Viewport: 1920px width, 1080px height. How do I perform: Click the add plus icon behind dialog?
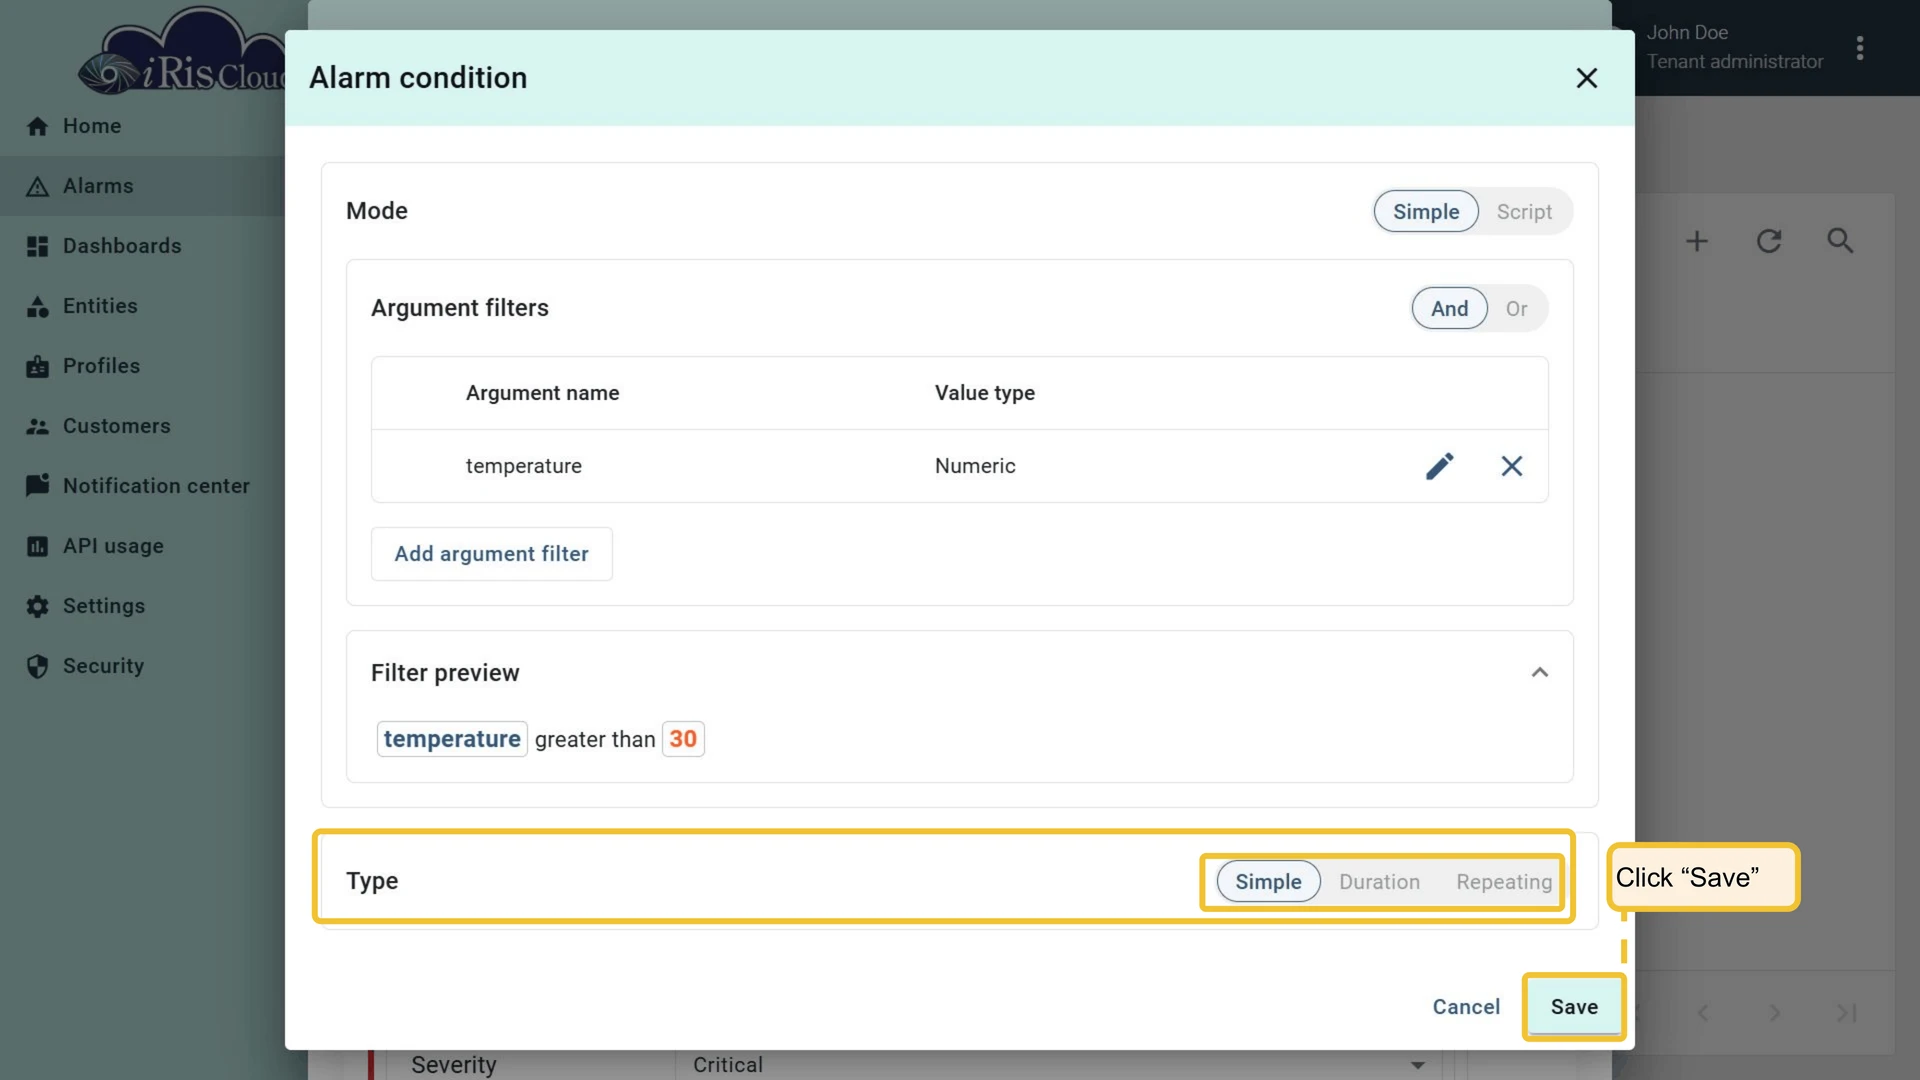[1697, 241]
